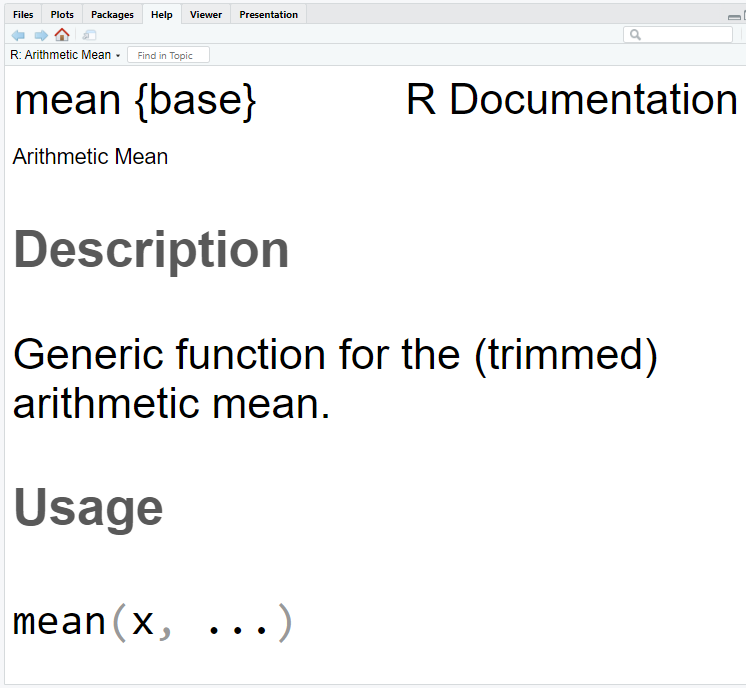Switch to the Files tab
Viewport: 746px width, 688px height.
click(x=23, y=15)
